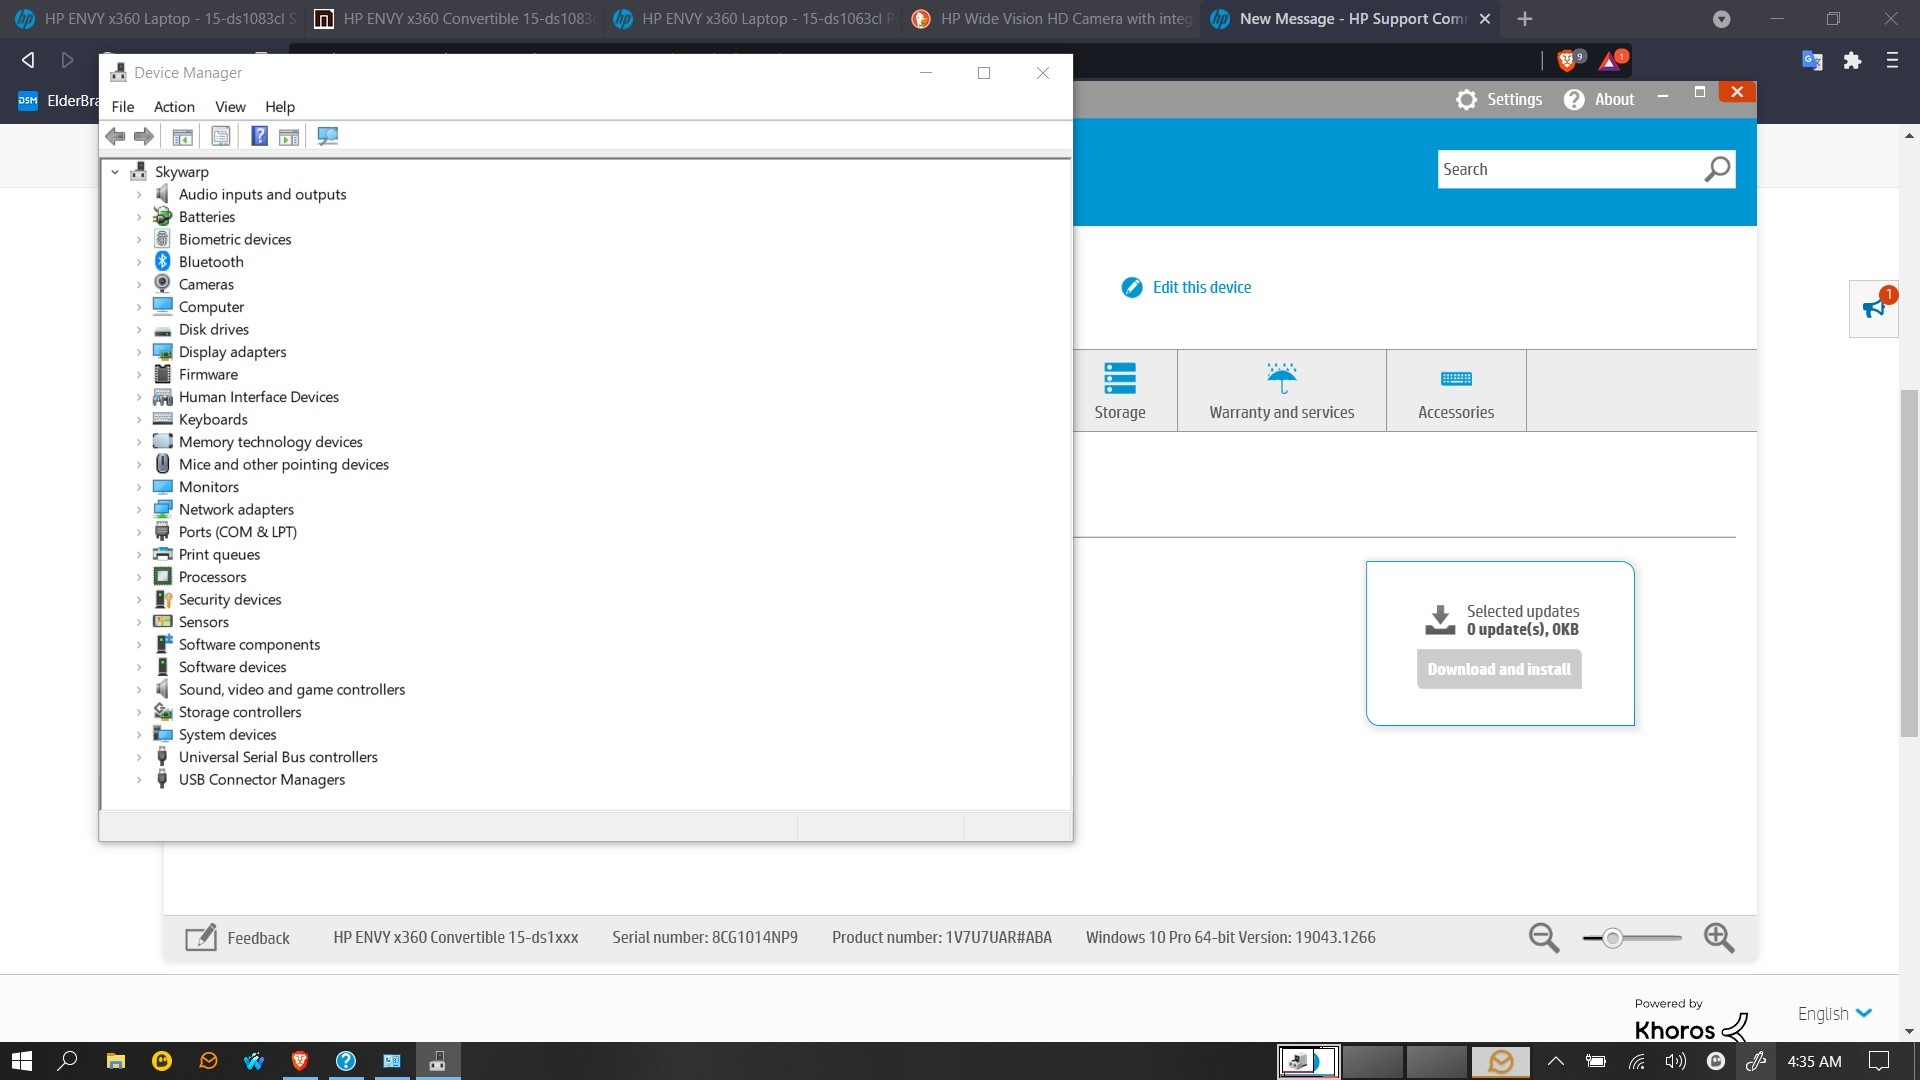The height and width of the screenshot is (1080, 1920).
Task: Adjust the zoom slider handle
Action: (x=1612, y=938)
